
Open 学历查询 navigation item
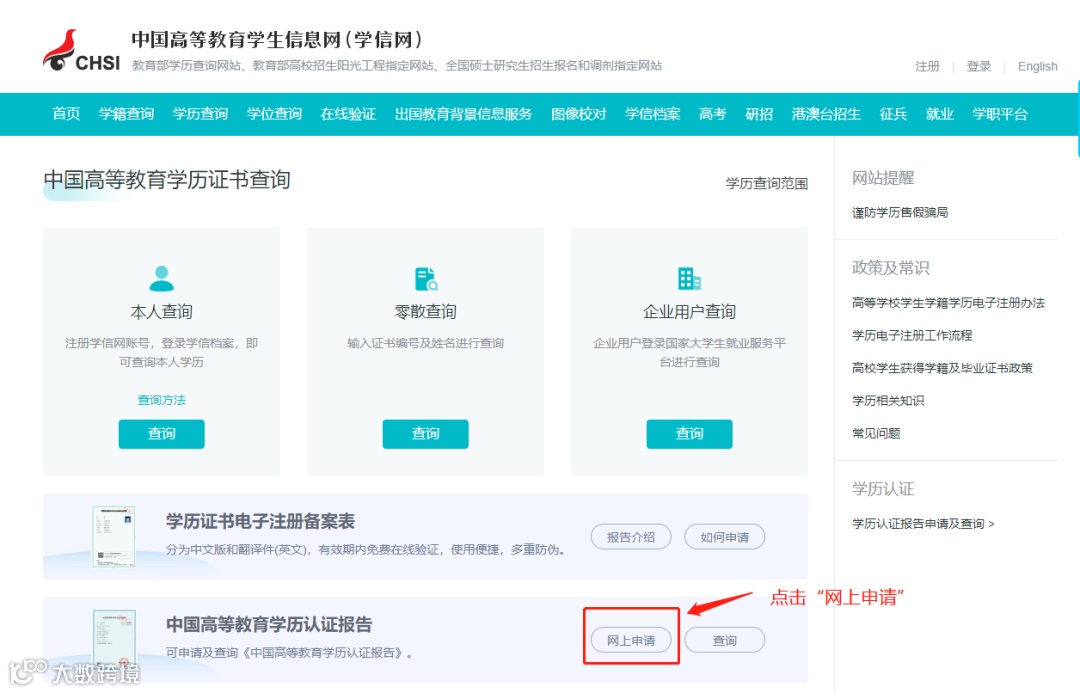point(200,114)
